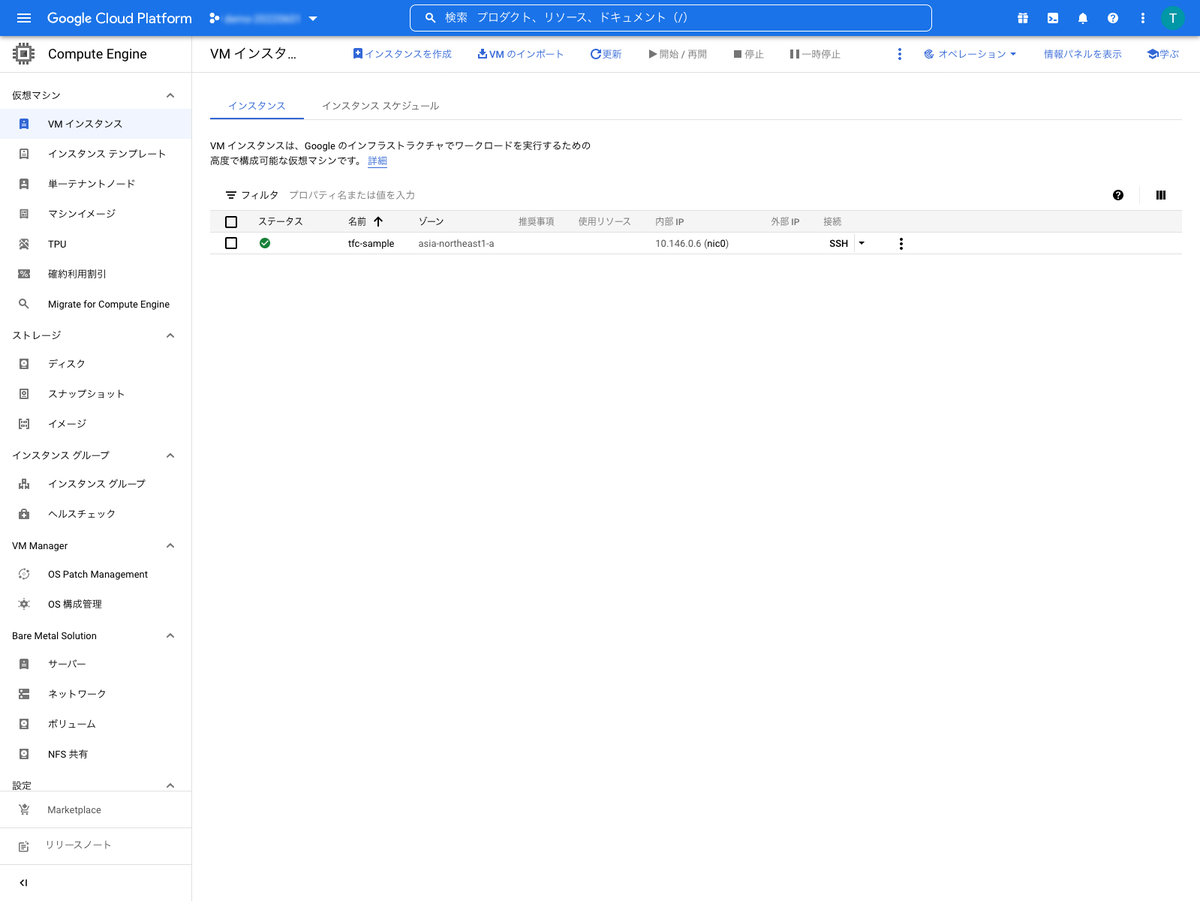Viewport: 1200px width, 901px height.
Task: Open the header three-dot settings menu
Action: pos(1142,18)
